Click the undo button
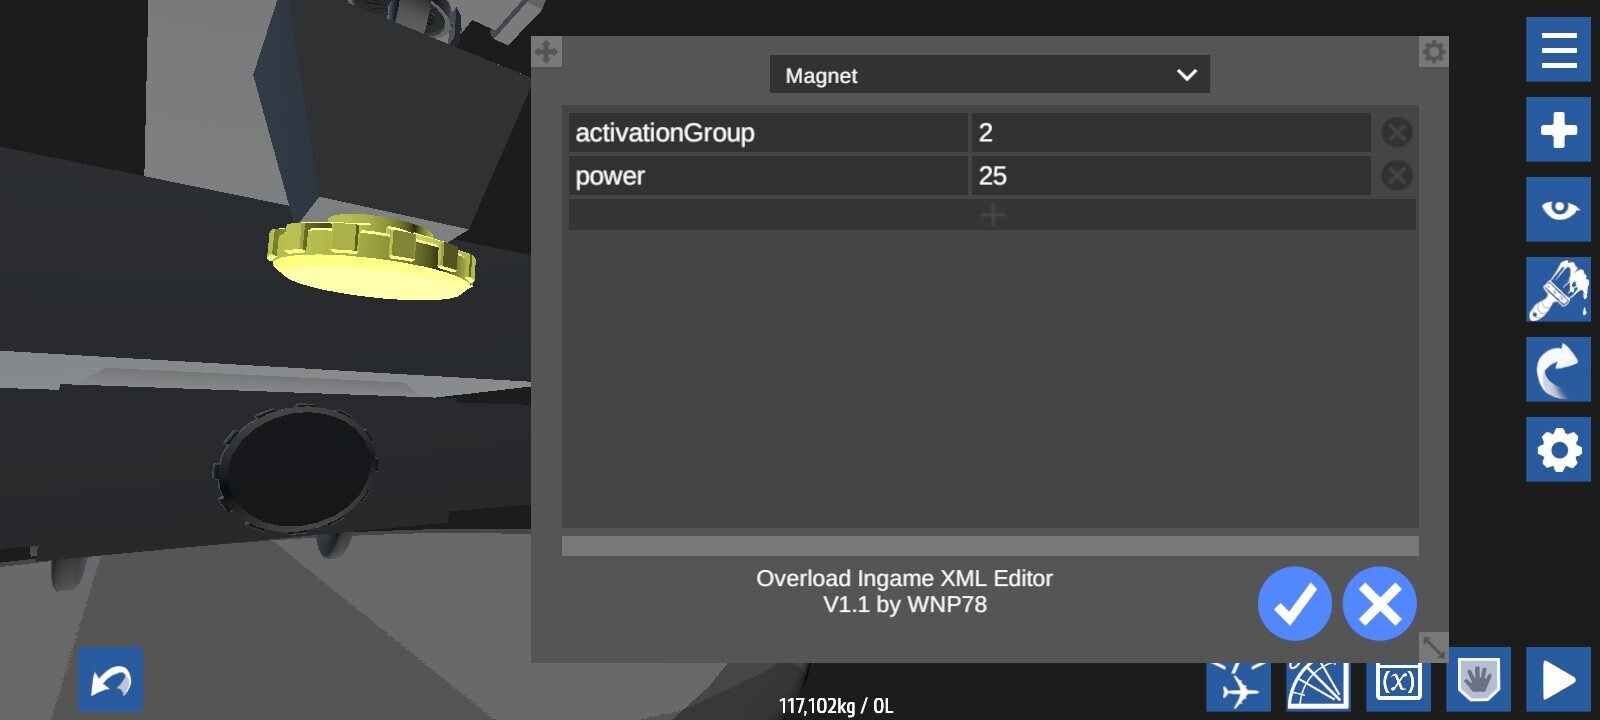Screen dimensions: 1600x720 tap(111, 680)
